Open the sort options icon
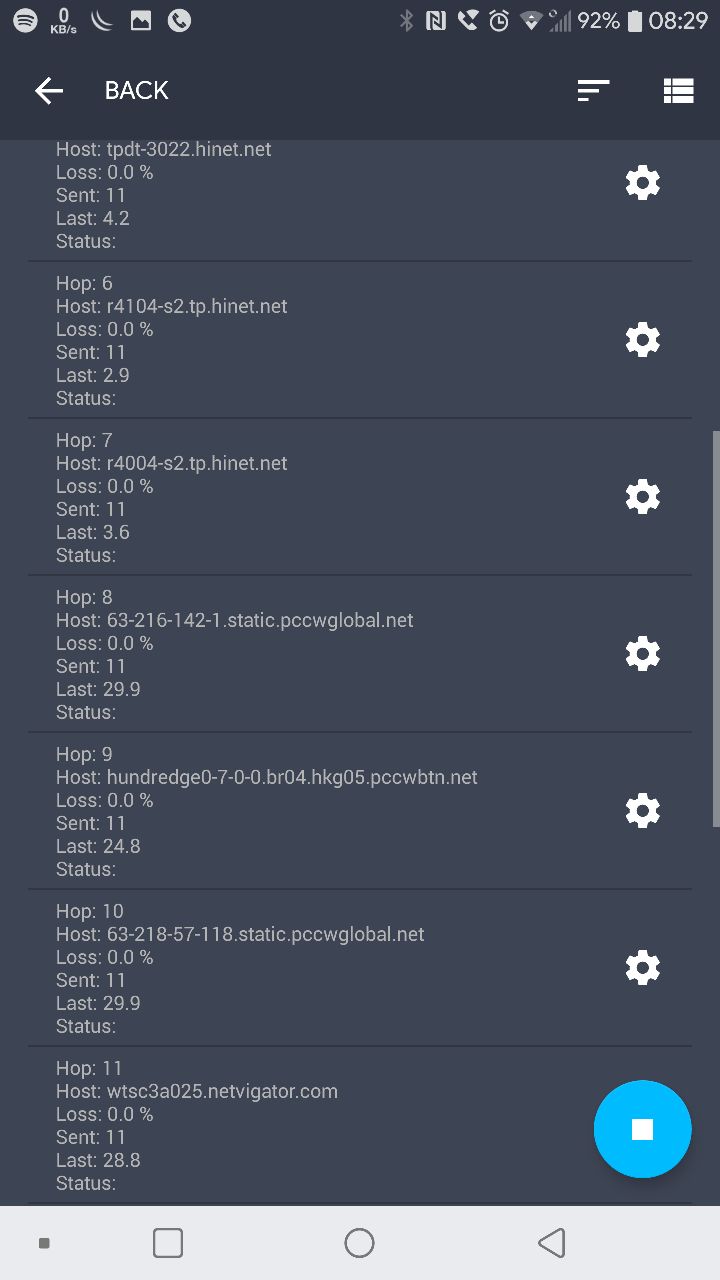The height and width of the screenshot is (1280, 720). [593, 91]
